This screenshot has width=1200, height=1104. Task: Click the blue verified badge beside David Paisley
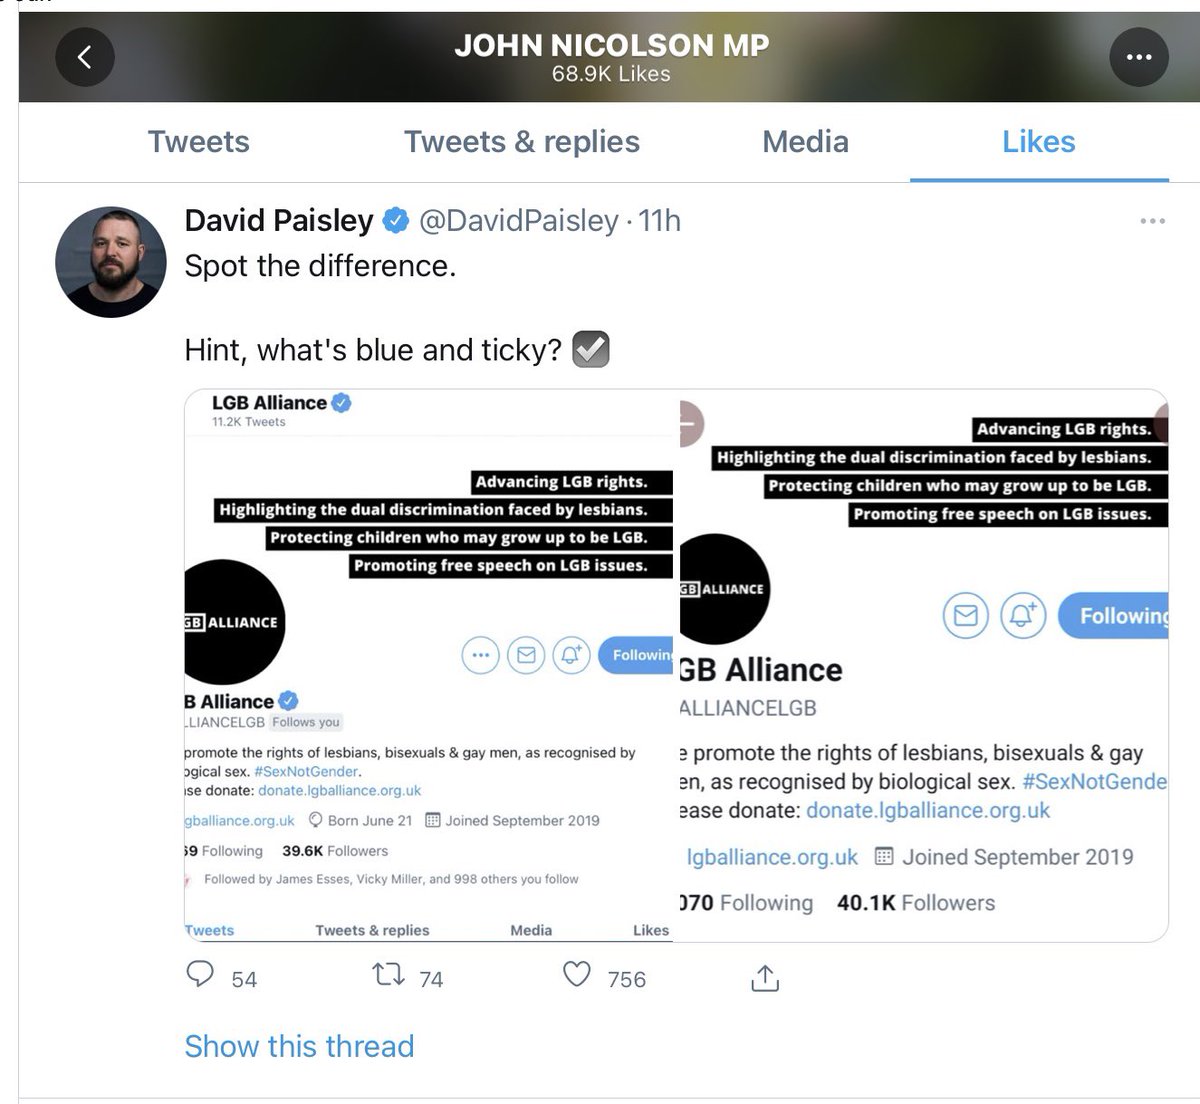click(x=396, y=220)
